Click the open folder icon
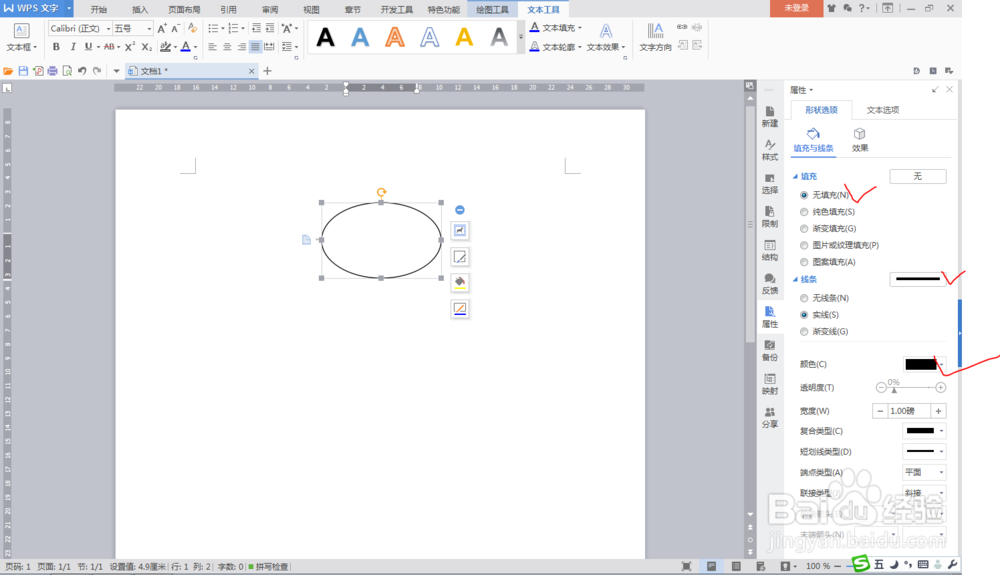Screen dimensions: 1000x575 [x=8, y=71]
